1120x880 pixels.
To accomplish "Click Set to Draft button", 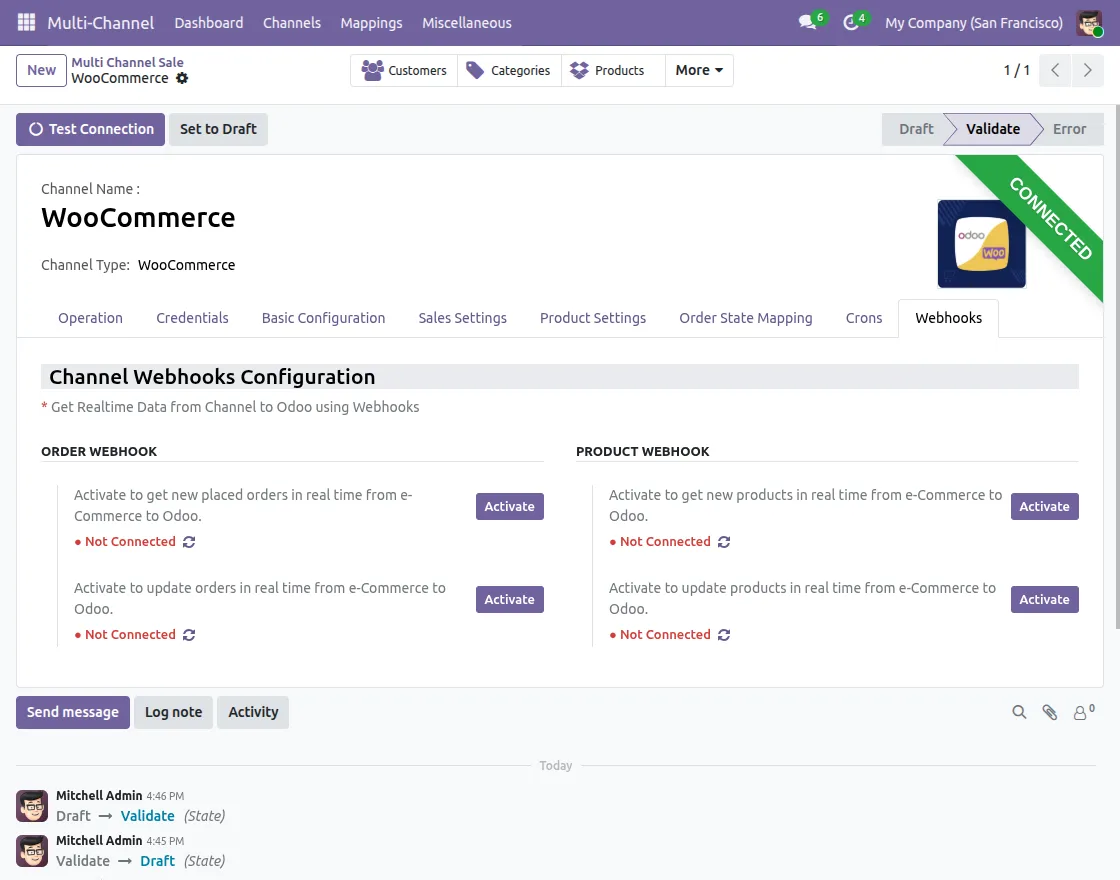I will click(218, 129).
